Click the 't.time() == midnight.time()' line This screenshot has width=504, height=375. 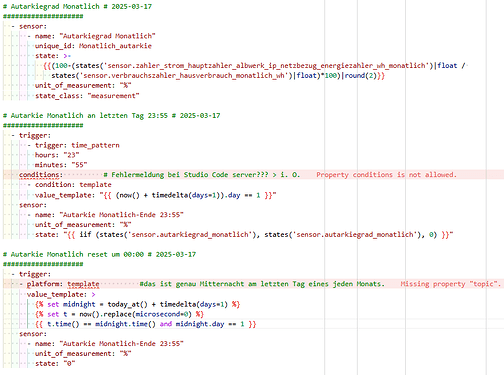[x=146, y=324]
